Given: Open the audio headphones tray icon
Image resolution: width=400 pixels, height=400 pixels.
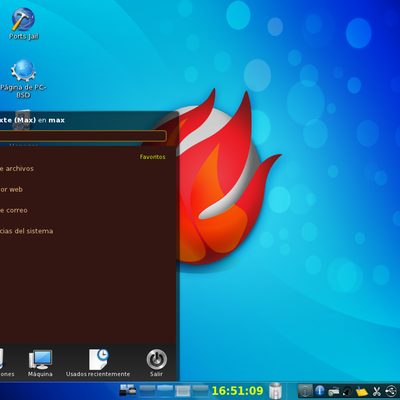Looking at the screenshot, I should coord(347,391).
